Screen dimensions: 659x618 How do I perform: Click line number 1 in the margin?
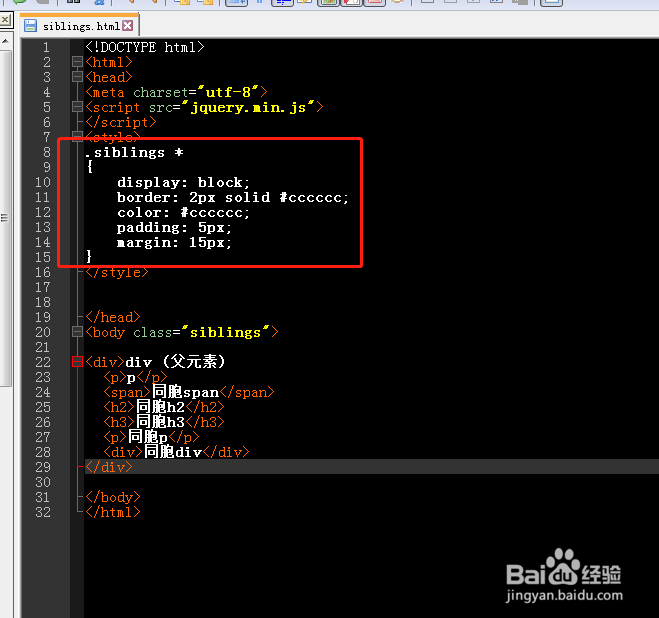(46, 47)
